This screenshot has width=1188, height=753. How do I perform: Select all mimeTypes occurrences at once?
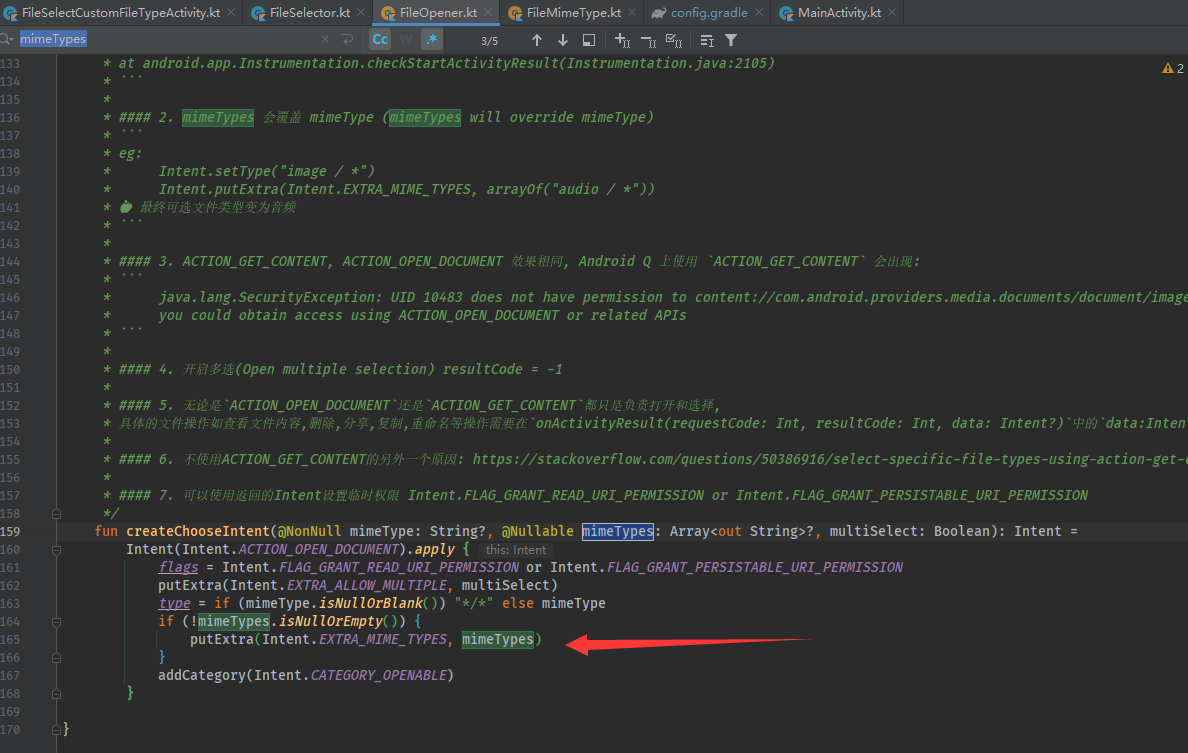click(675, 40)
